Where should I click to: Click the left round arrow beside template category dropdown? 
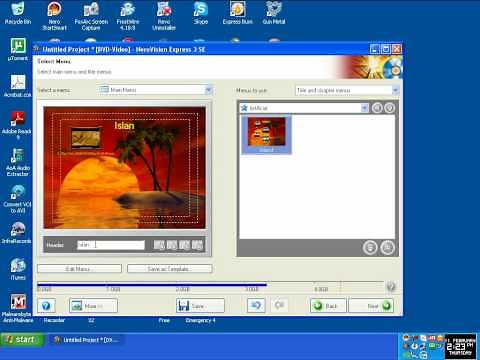pyautogui.click(x=377, y=108)
